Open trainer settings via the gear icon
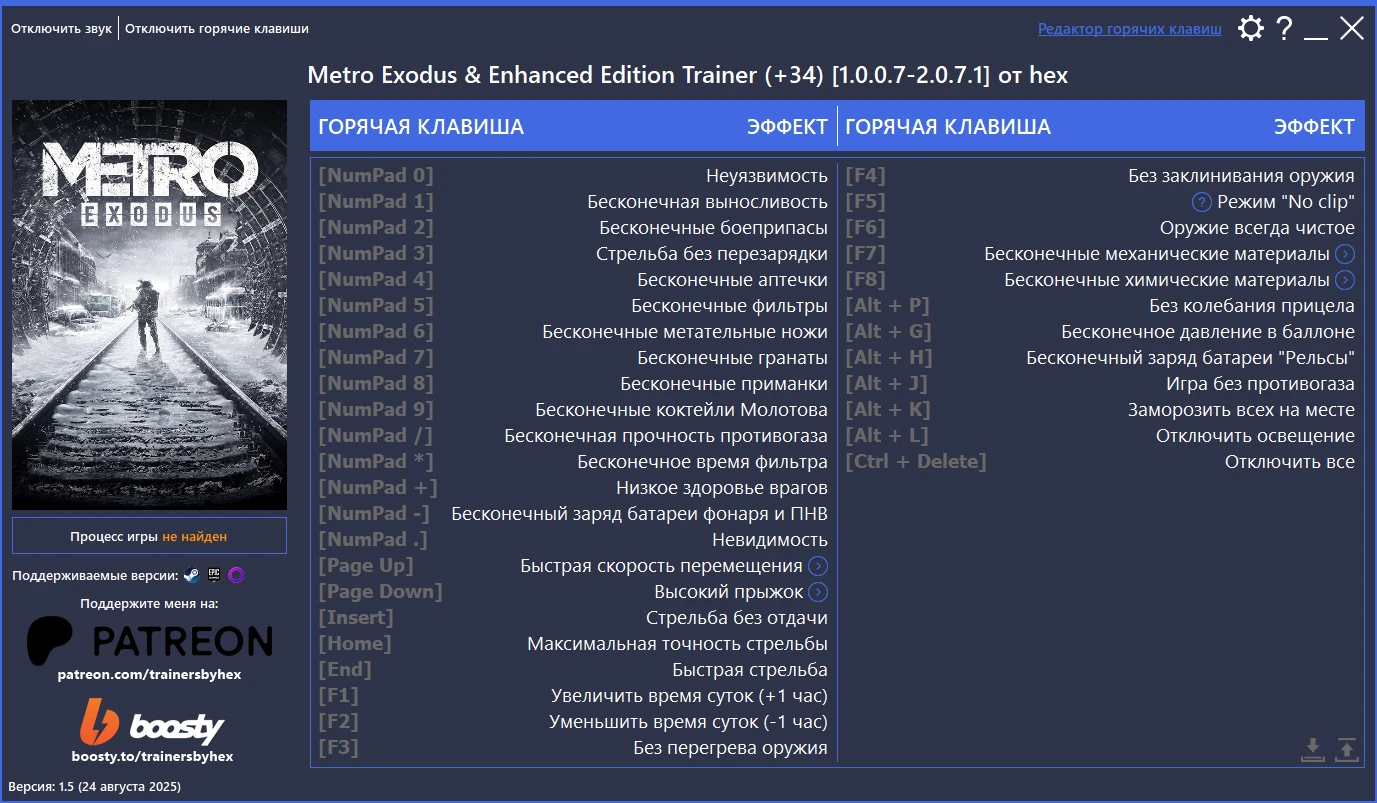Screen dimensions: 1377x803 [1250, 28]
